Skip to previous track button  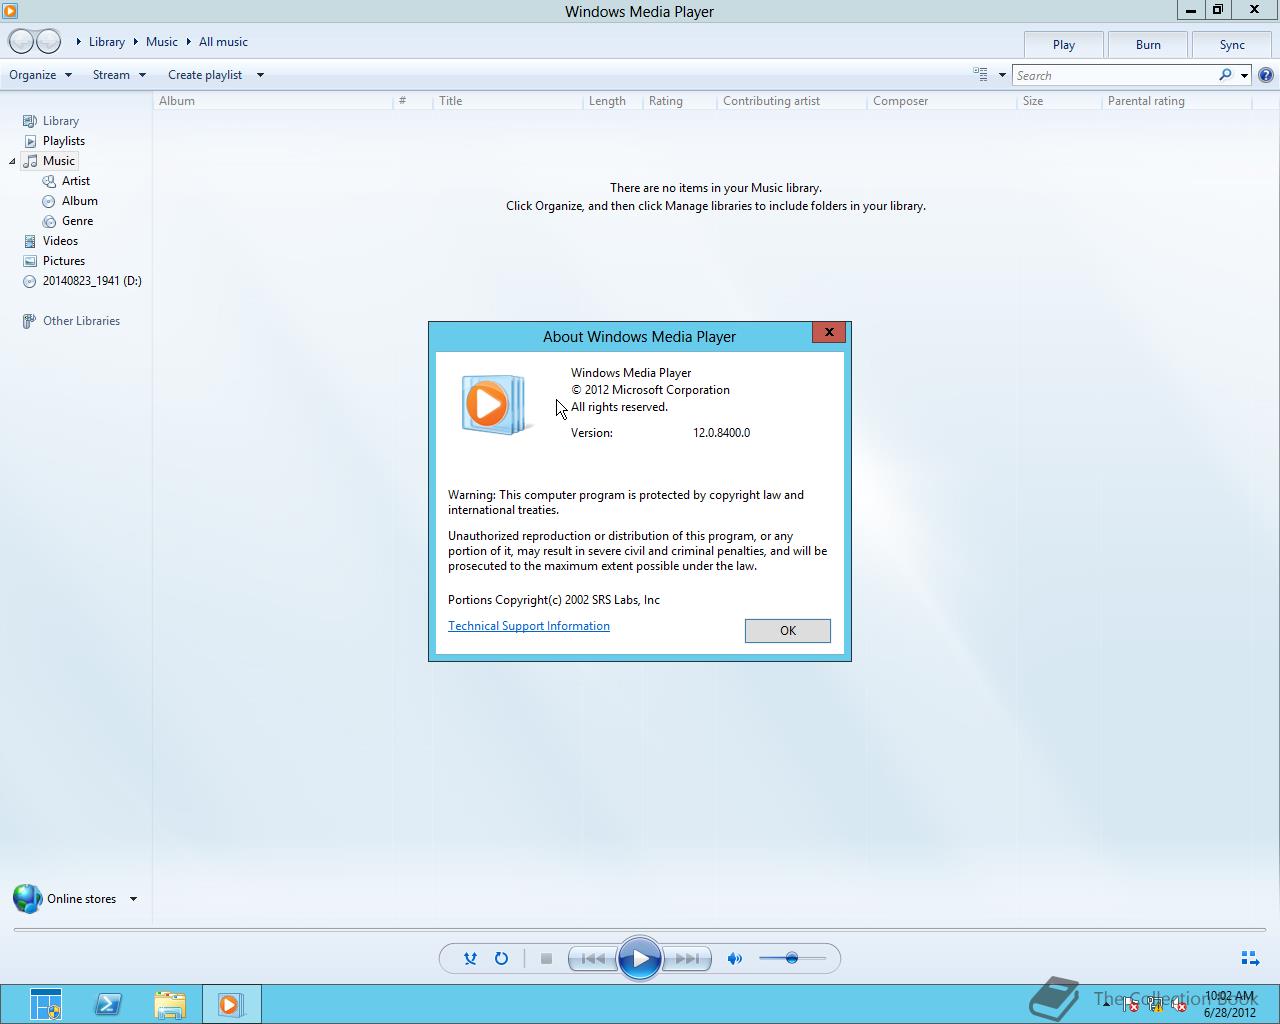(592, 958)
